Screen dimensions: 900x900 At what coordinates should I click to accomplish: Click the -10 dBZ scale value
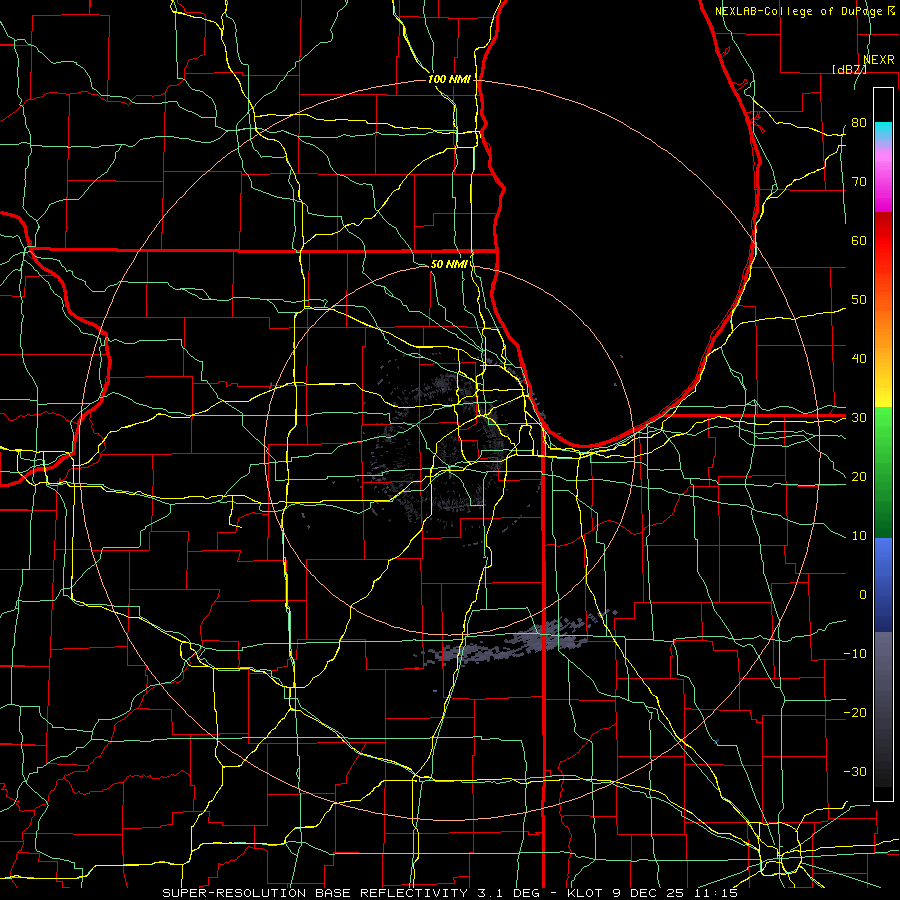coord(855,654)
